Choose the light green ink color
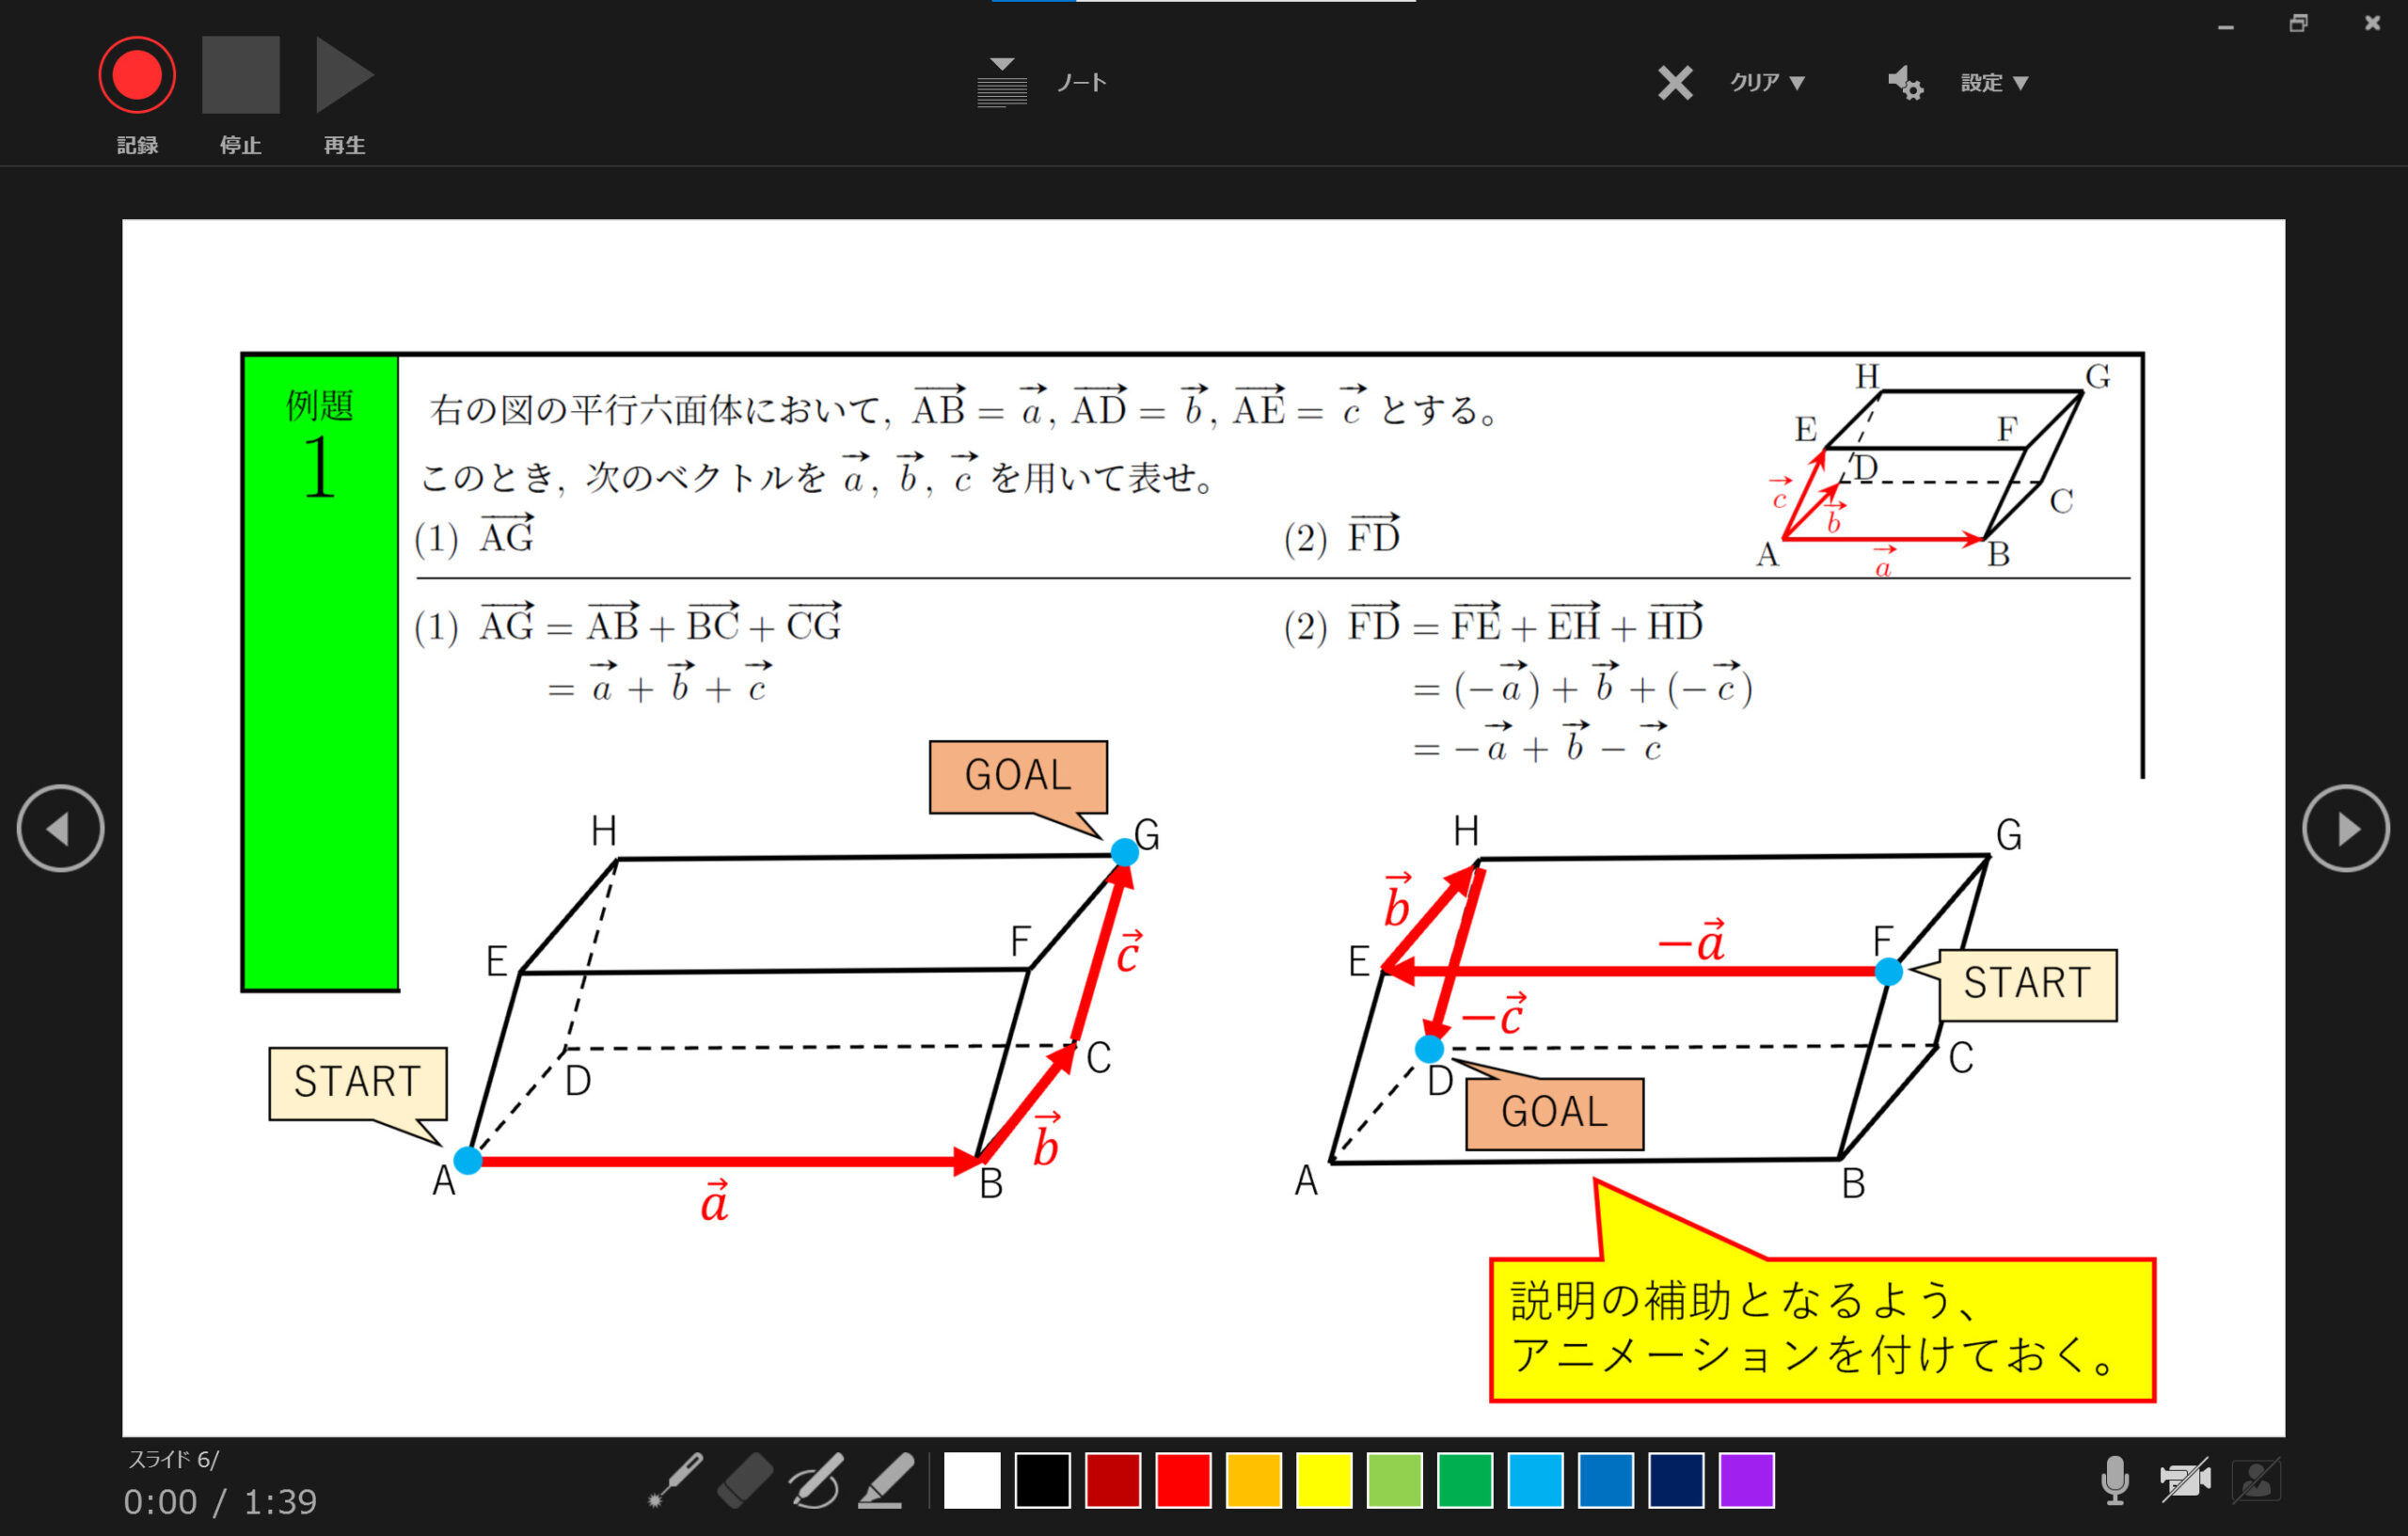 (x=1395, y=1480)
